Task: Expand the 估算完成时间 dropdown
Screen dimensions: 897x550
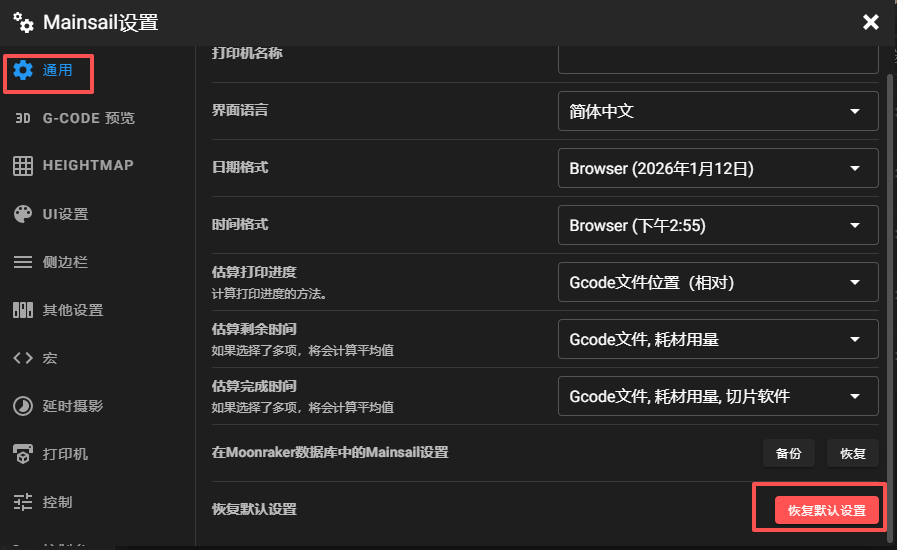Action: click(x=717, y=397)
